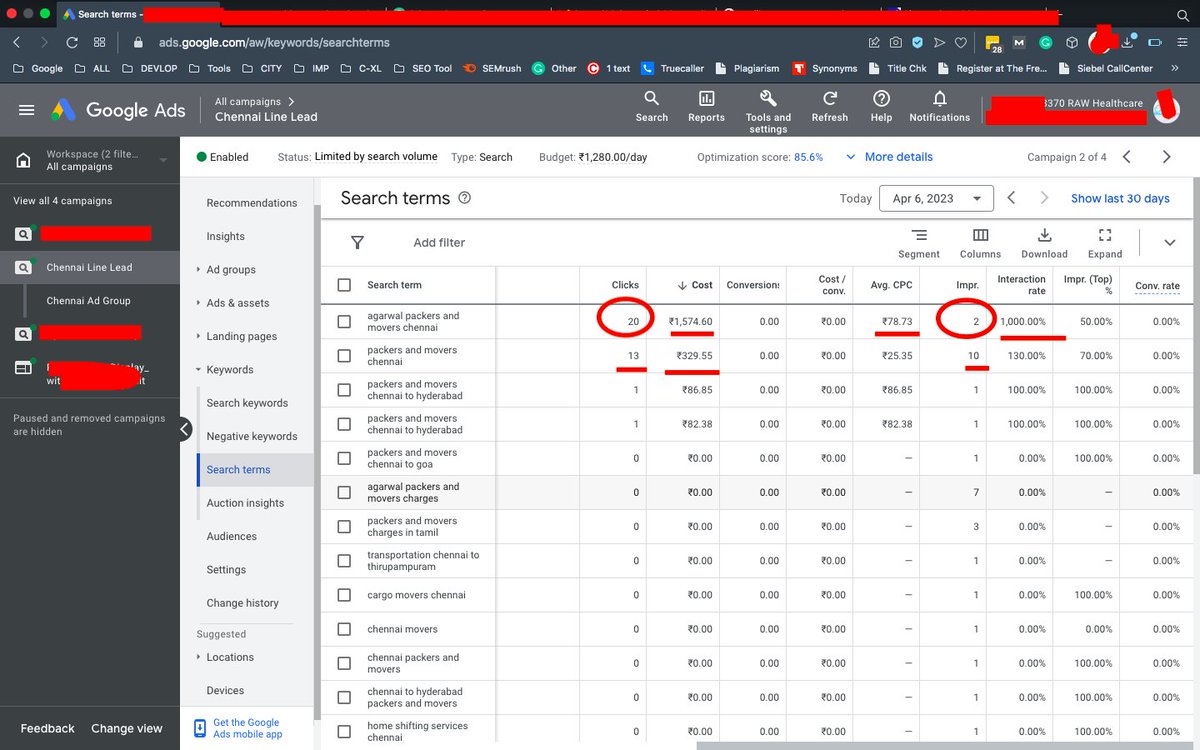
Task: Go to previous date range arrow
Action: (x=1011, y=198)
